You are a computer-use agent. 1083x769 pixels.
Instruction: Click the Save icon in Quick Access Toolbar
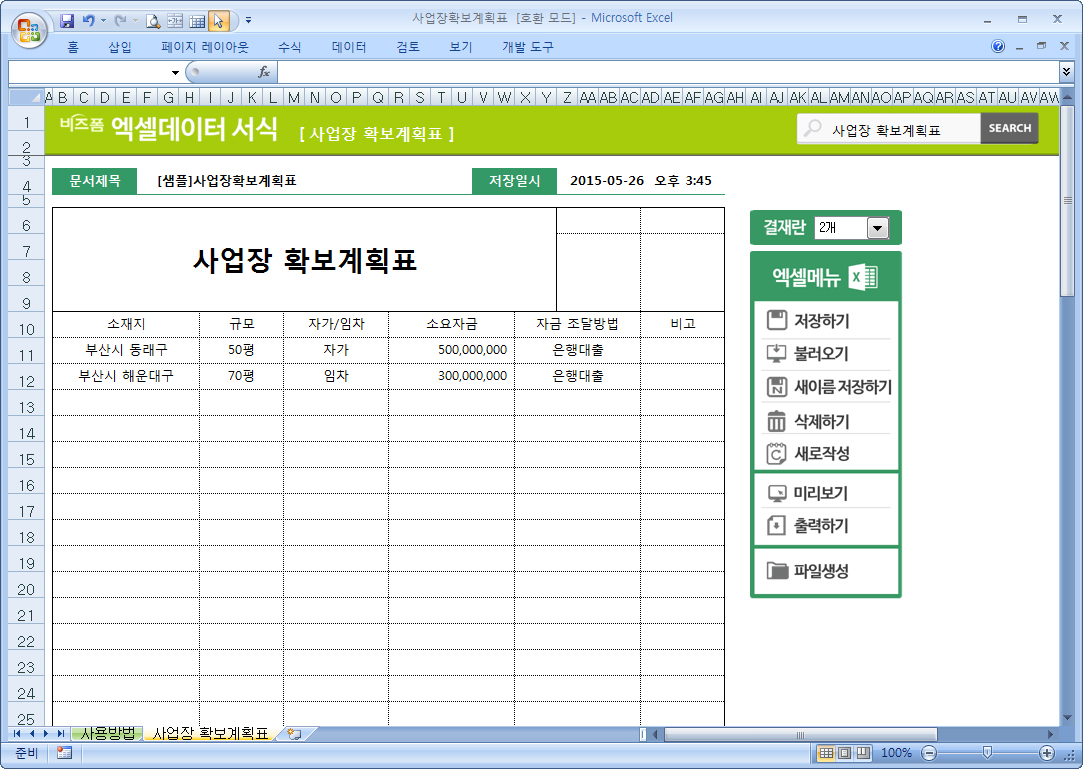[67, 20]
